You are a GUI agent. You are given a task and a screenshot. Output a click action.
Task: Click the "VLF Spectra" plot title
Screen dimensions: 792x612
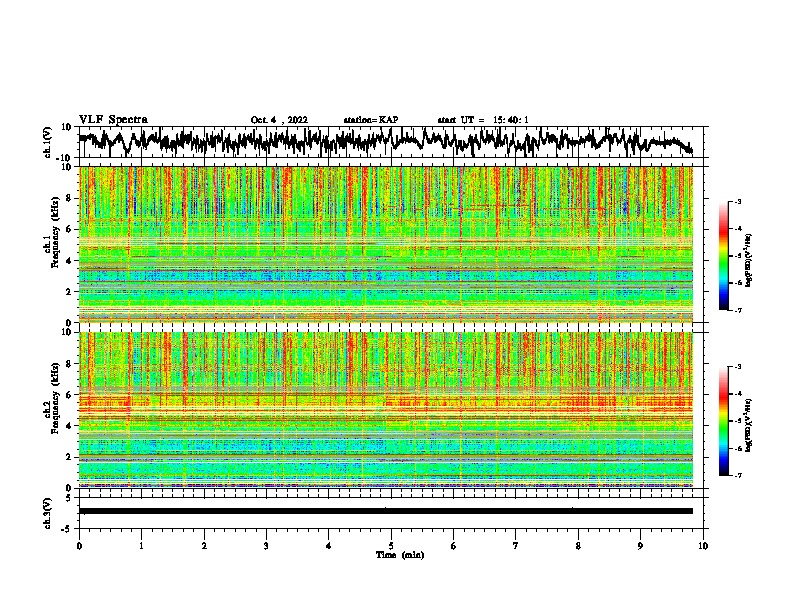coord(113,120)
